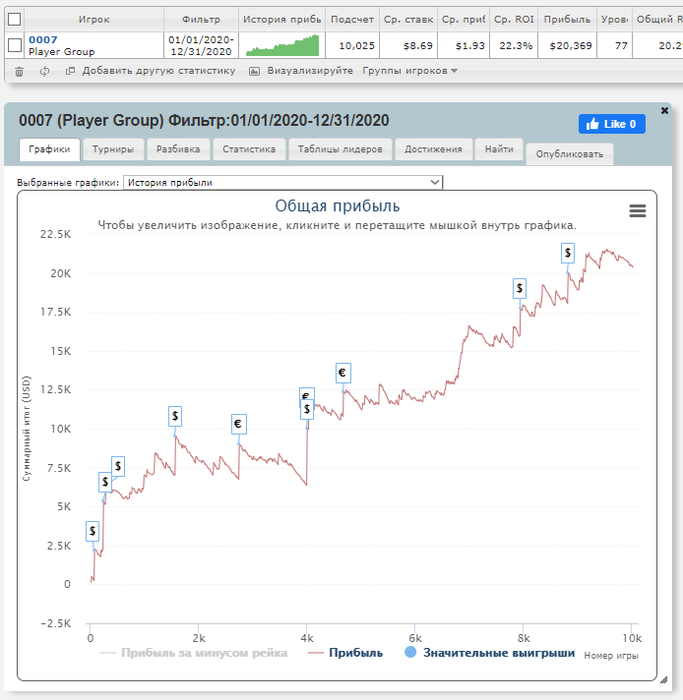This screenshot has height=700, width=683.
Task: Open the Опубликовать tab
Action: 569,154
